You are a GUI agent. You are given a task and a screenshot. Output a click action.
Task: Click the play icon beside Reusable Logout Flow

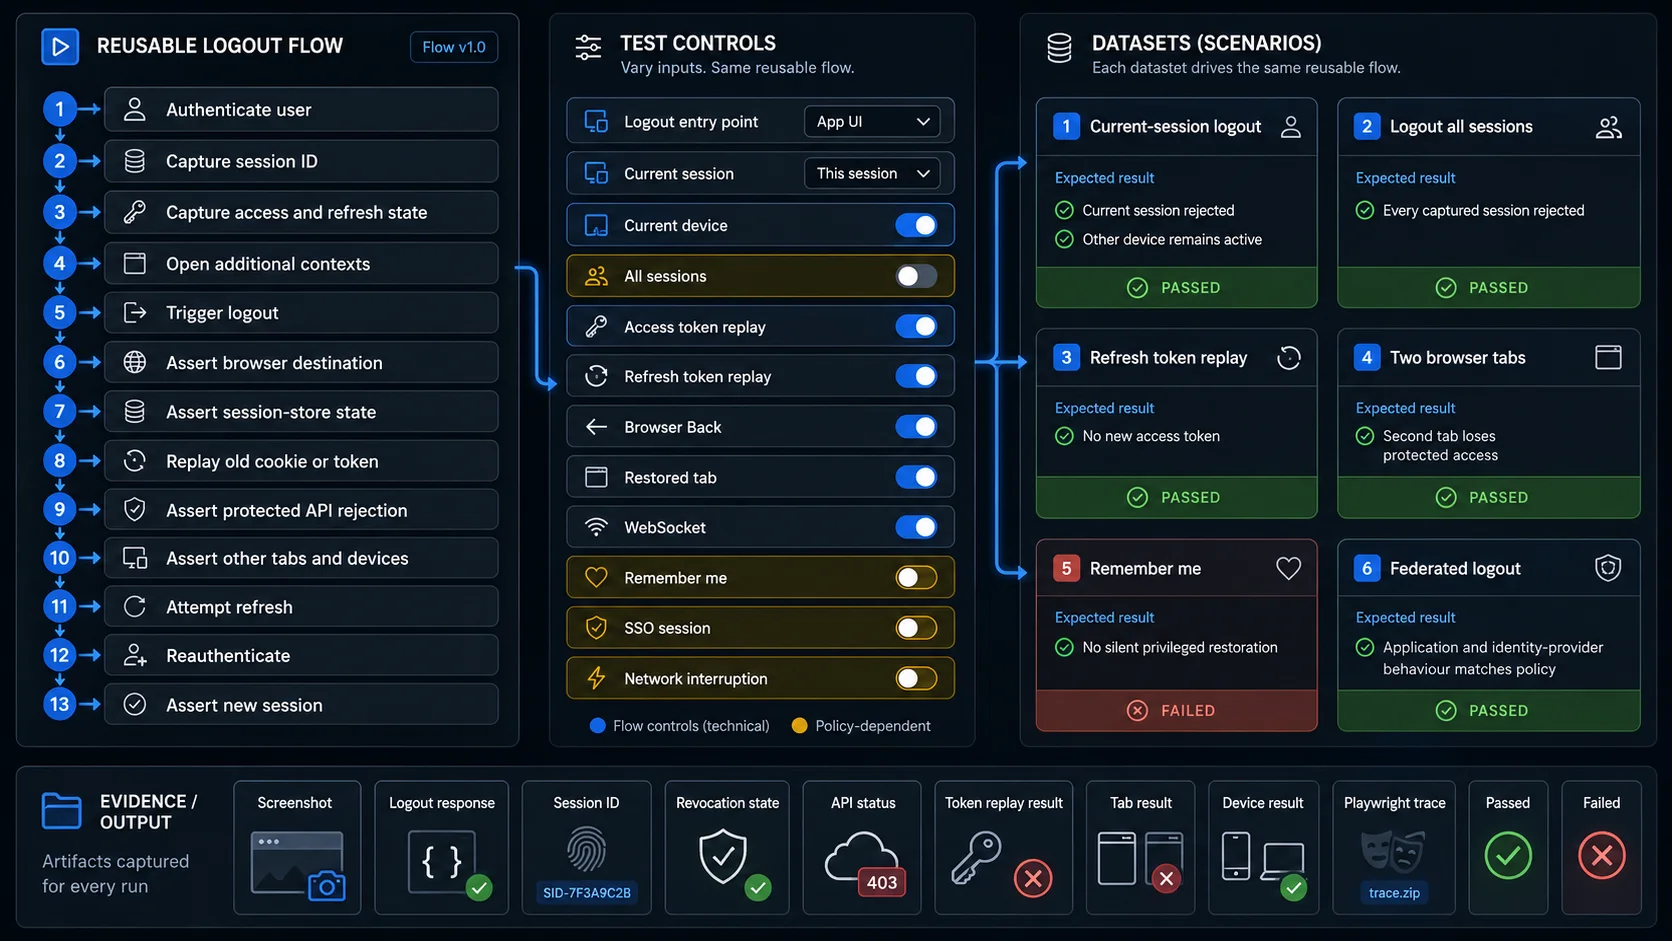[60, 46]
